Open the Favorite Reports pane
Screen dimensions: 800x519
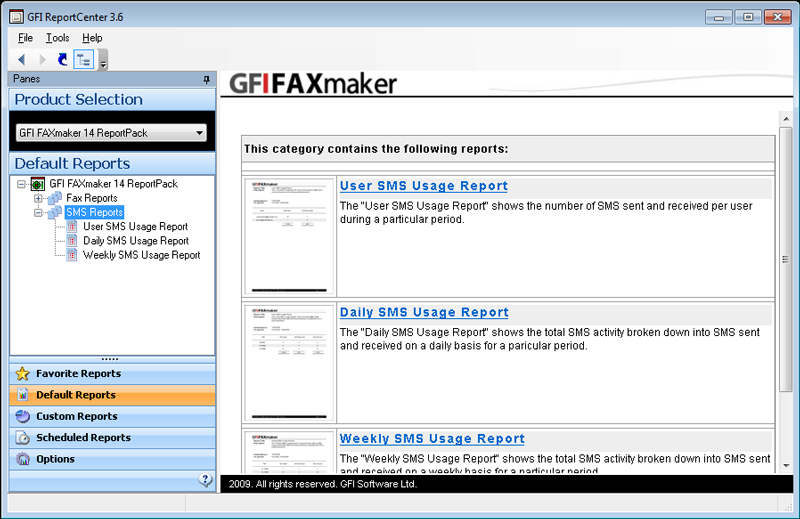pyautogui.click(x=112, y=374)
